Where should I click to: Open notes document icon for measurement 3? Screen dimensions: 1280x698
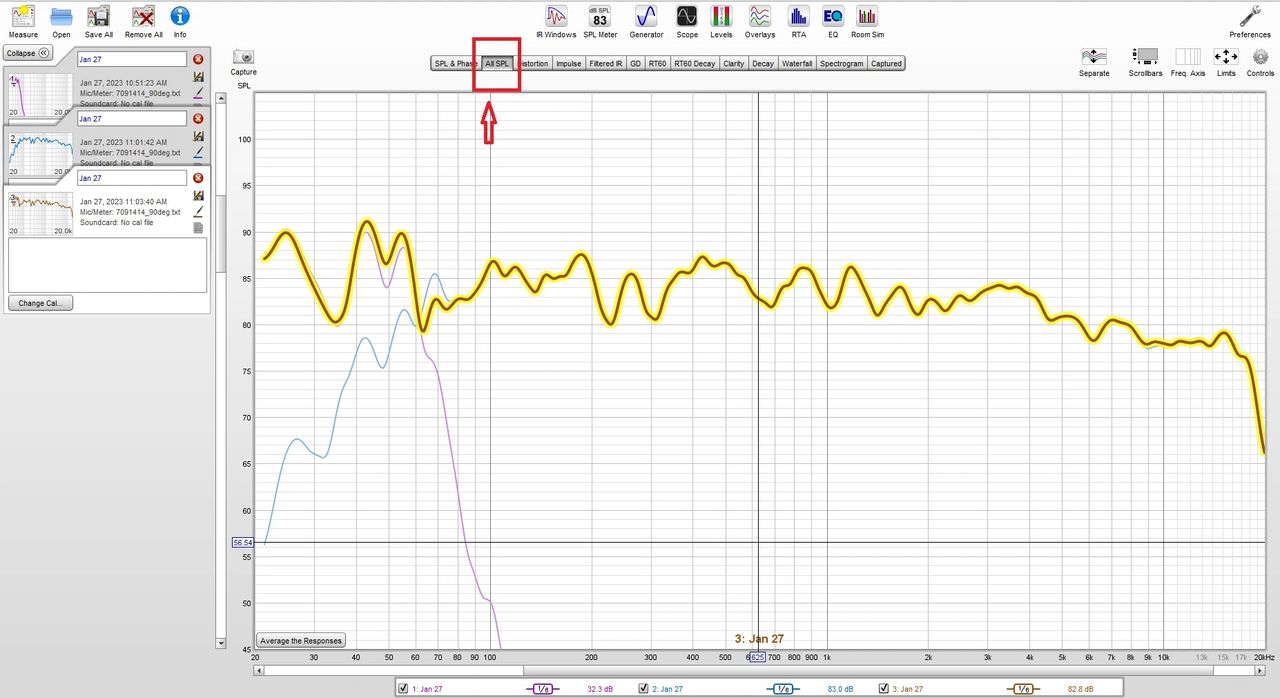(x=198, y=228)
